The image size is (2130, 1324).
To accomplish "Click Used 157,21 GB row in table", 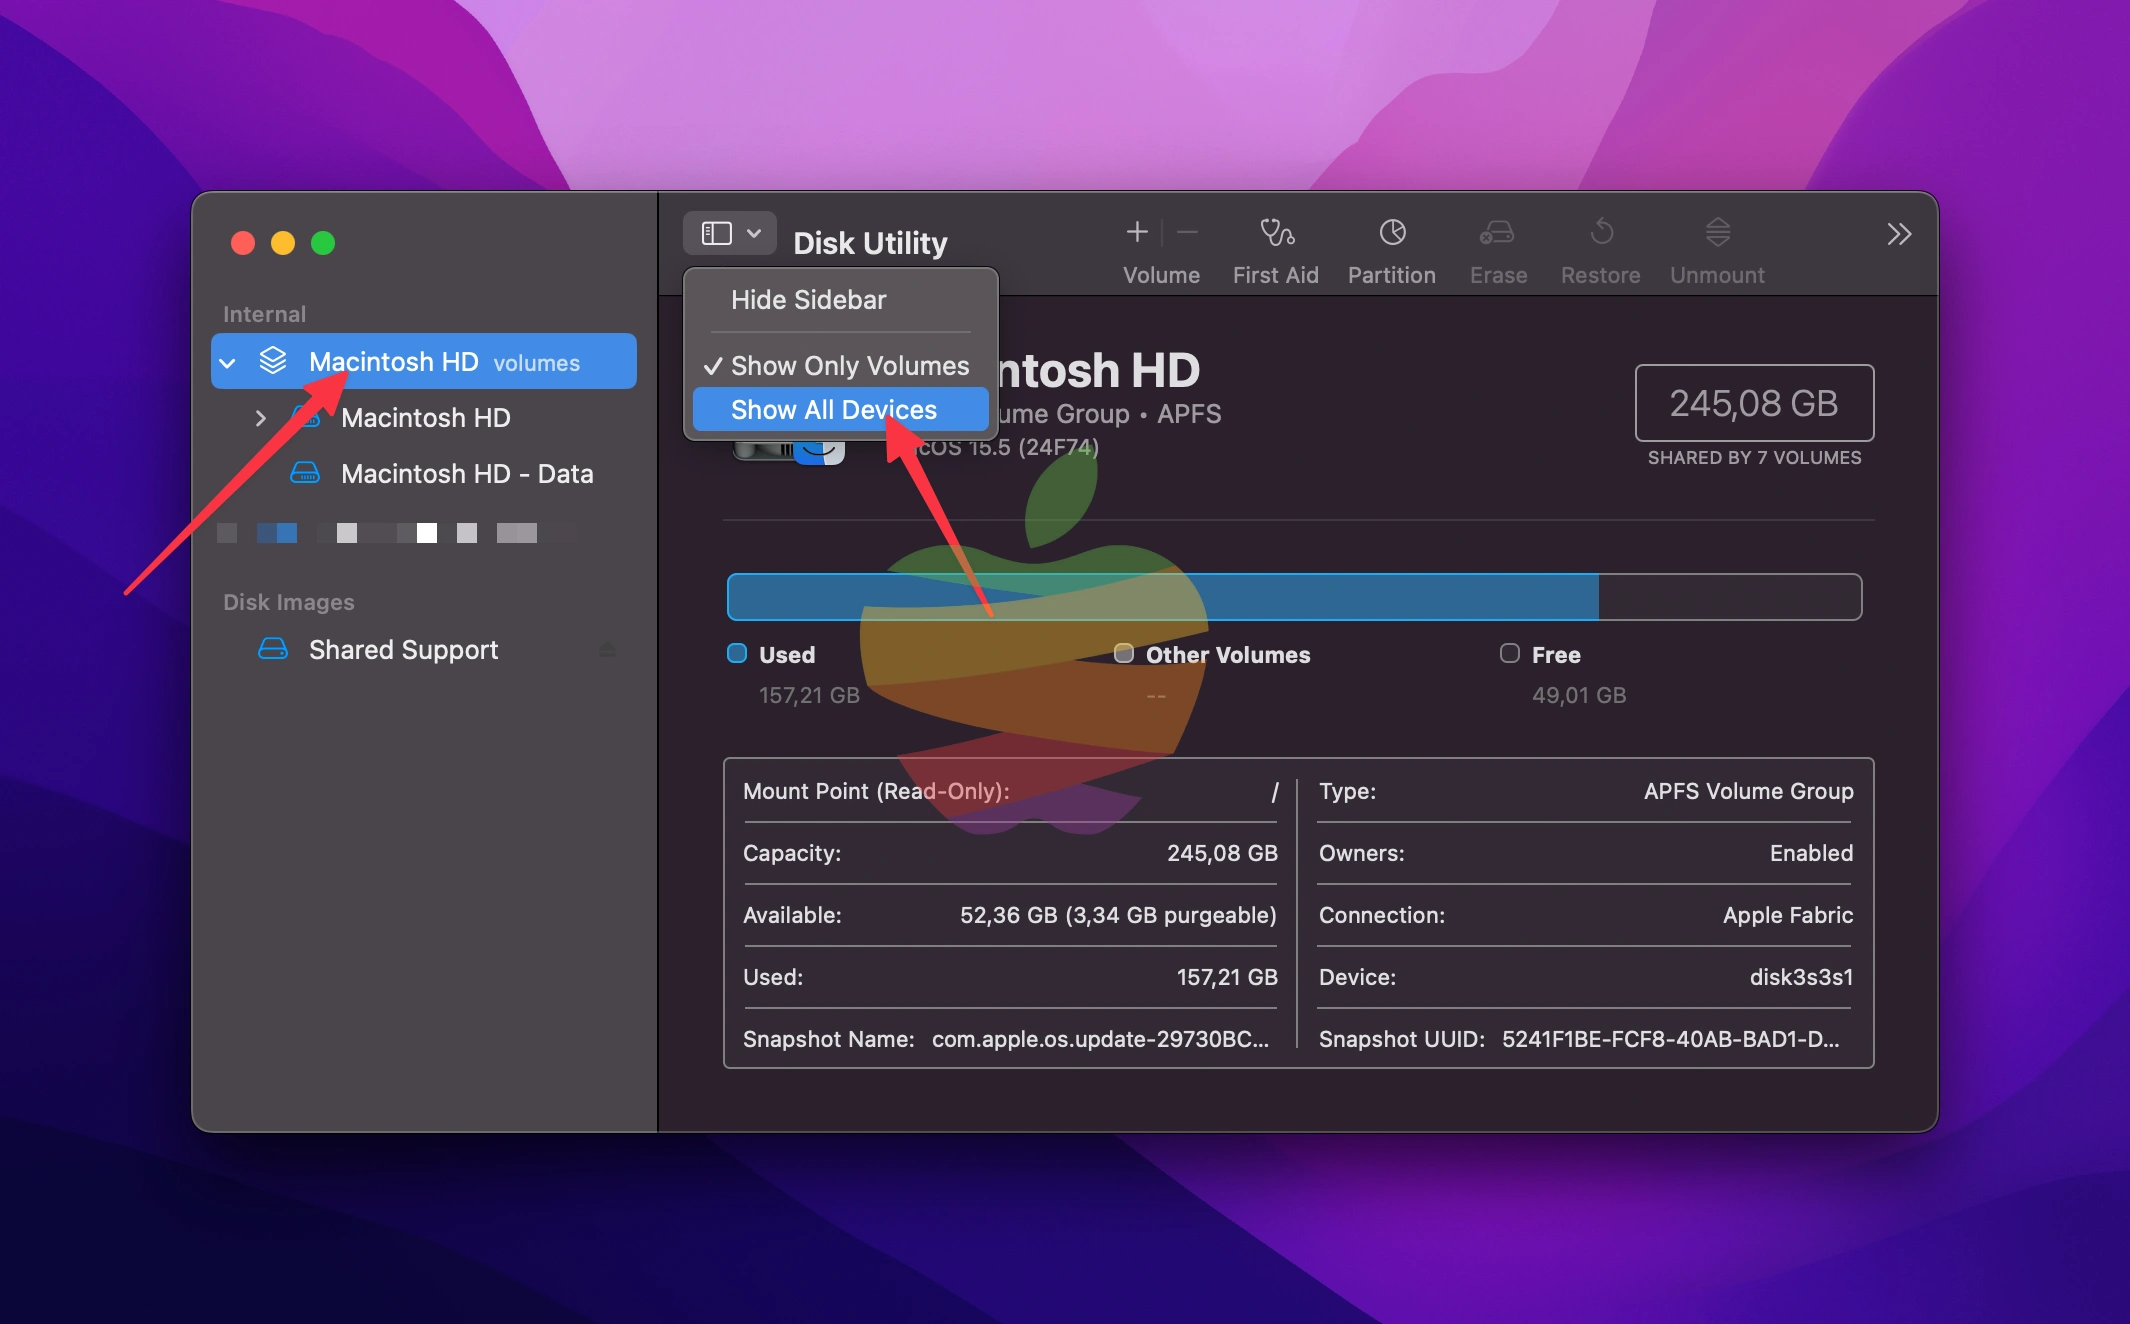I will pyautogui.click(x=1010, y=978).
